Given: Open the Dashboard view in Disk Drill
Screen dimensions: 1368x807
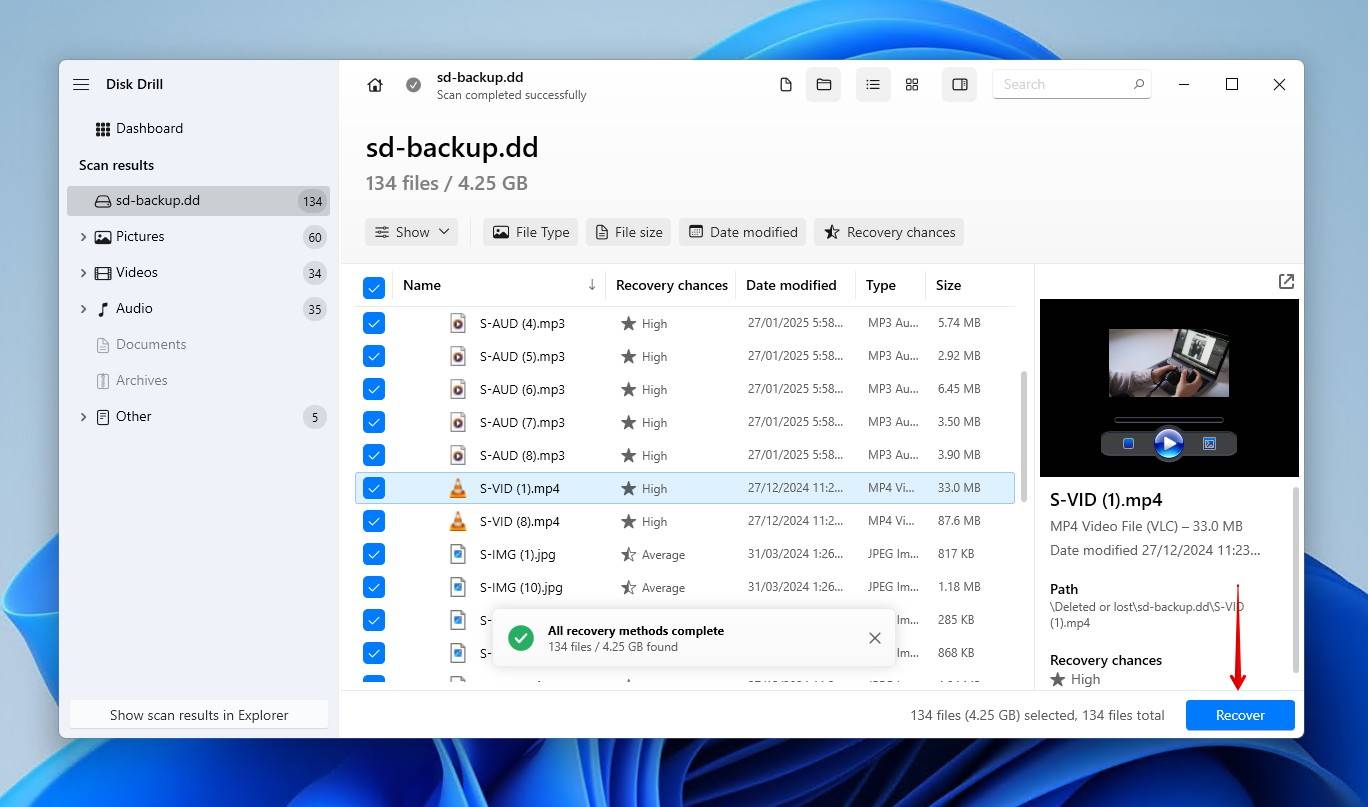Looking at the screenshot, I should [150, 128].
